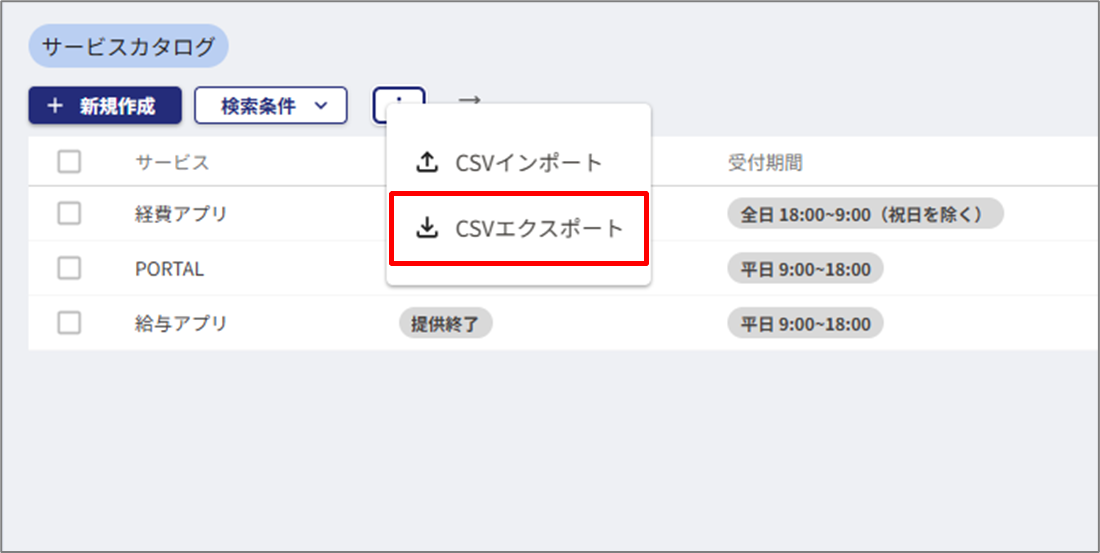Toggle the checkbox for PORTAL row
1100x553 pixels.
[69, 268]
